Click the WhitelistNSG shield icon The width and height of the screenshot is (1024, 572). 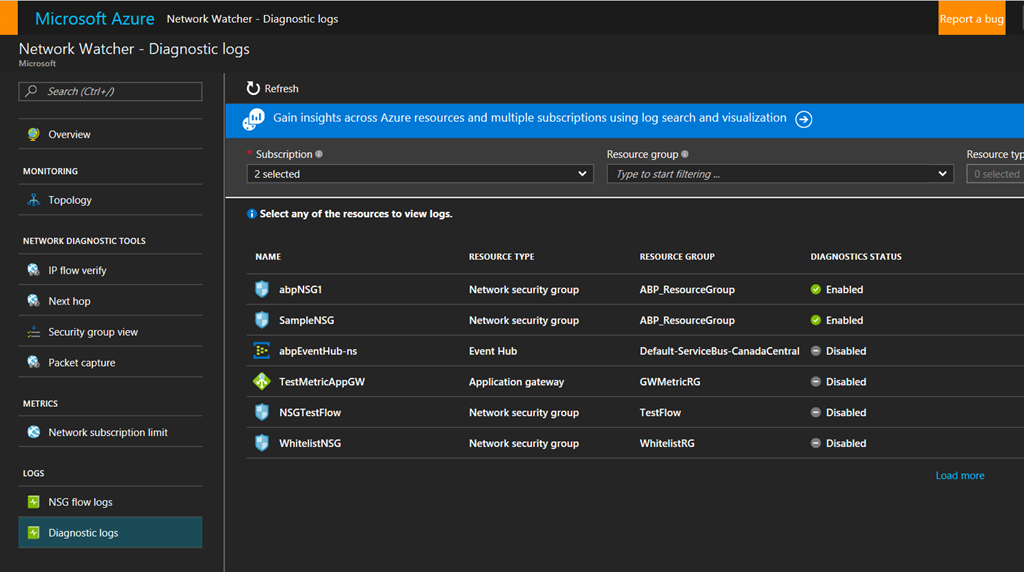(262, 443)
